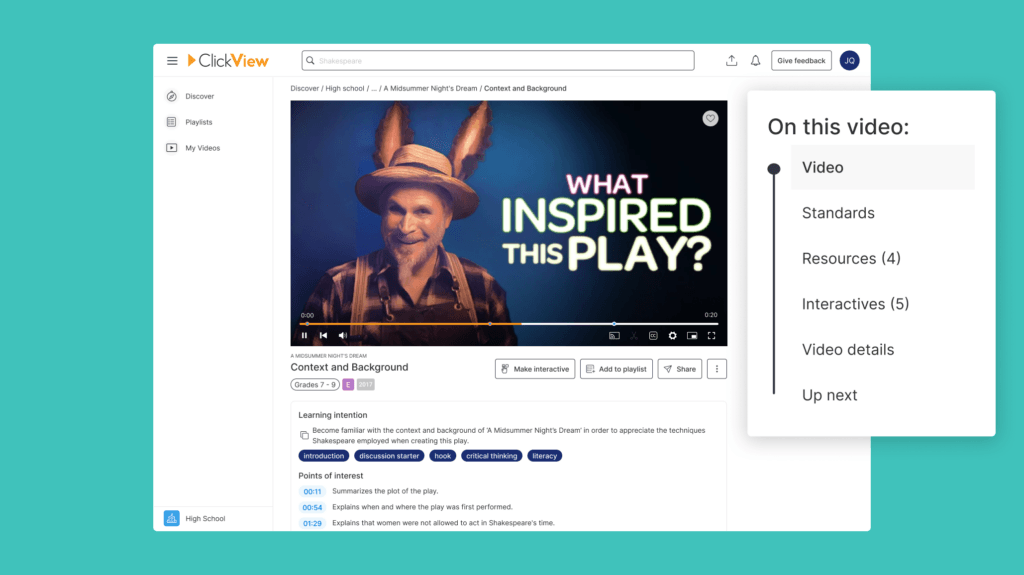Screen dimensions: 1024x575
Task: Open the hamburger menu next to ClickView logo
Action: pos(172,61)
